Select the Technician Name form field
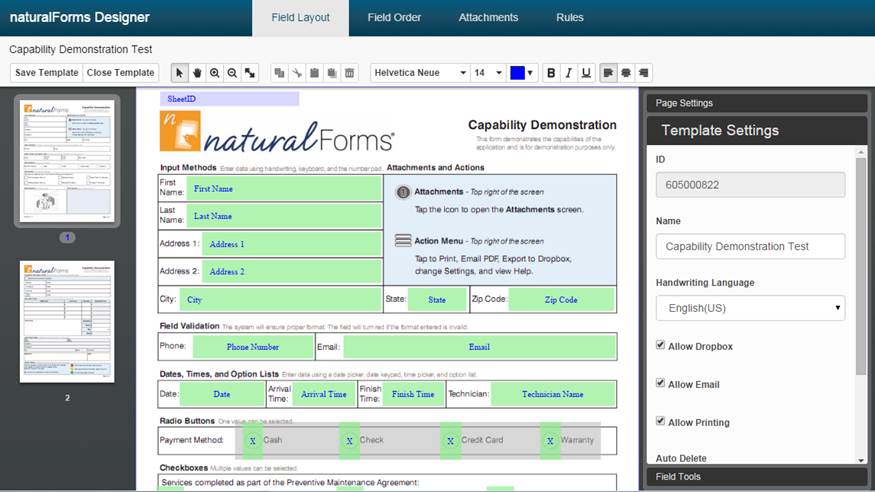 pyautogui.click(x=552, y=394)
